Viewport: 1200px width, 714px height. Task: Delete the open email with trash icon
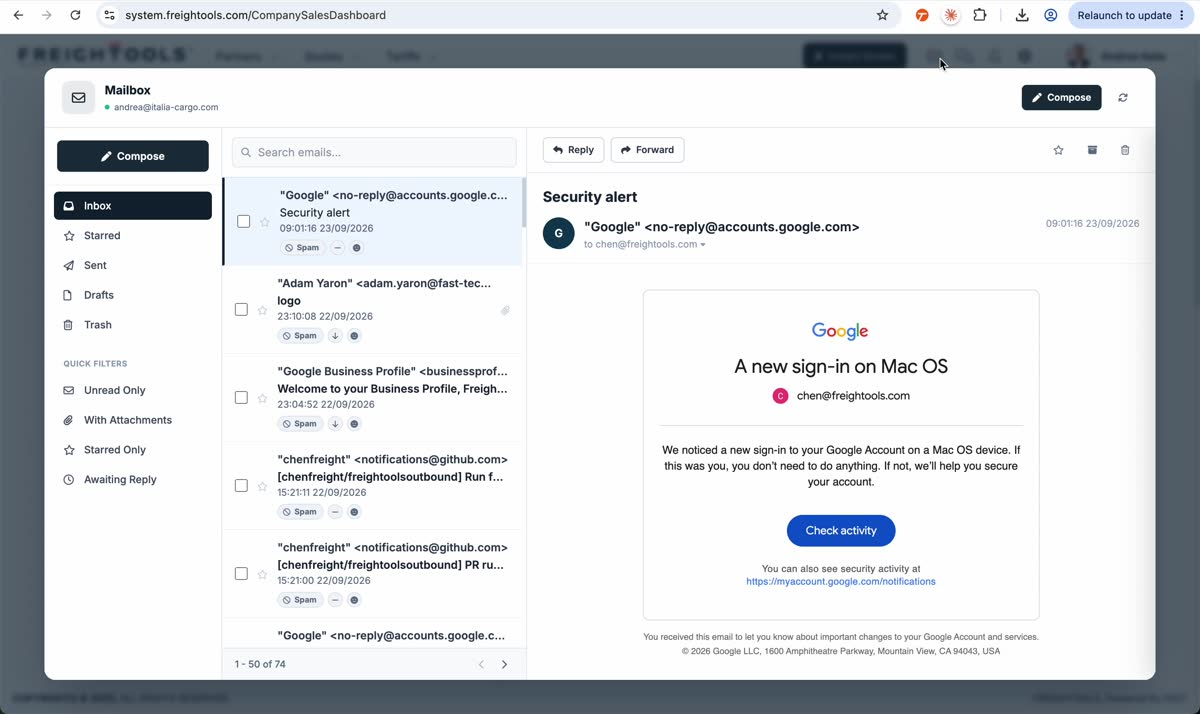1125,150
